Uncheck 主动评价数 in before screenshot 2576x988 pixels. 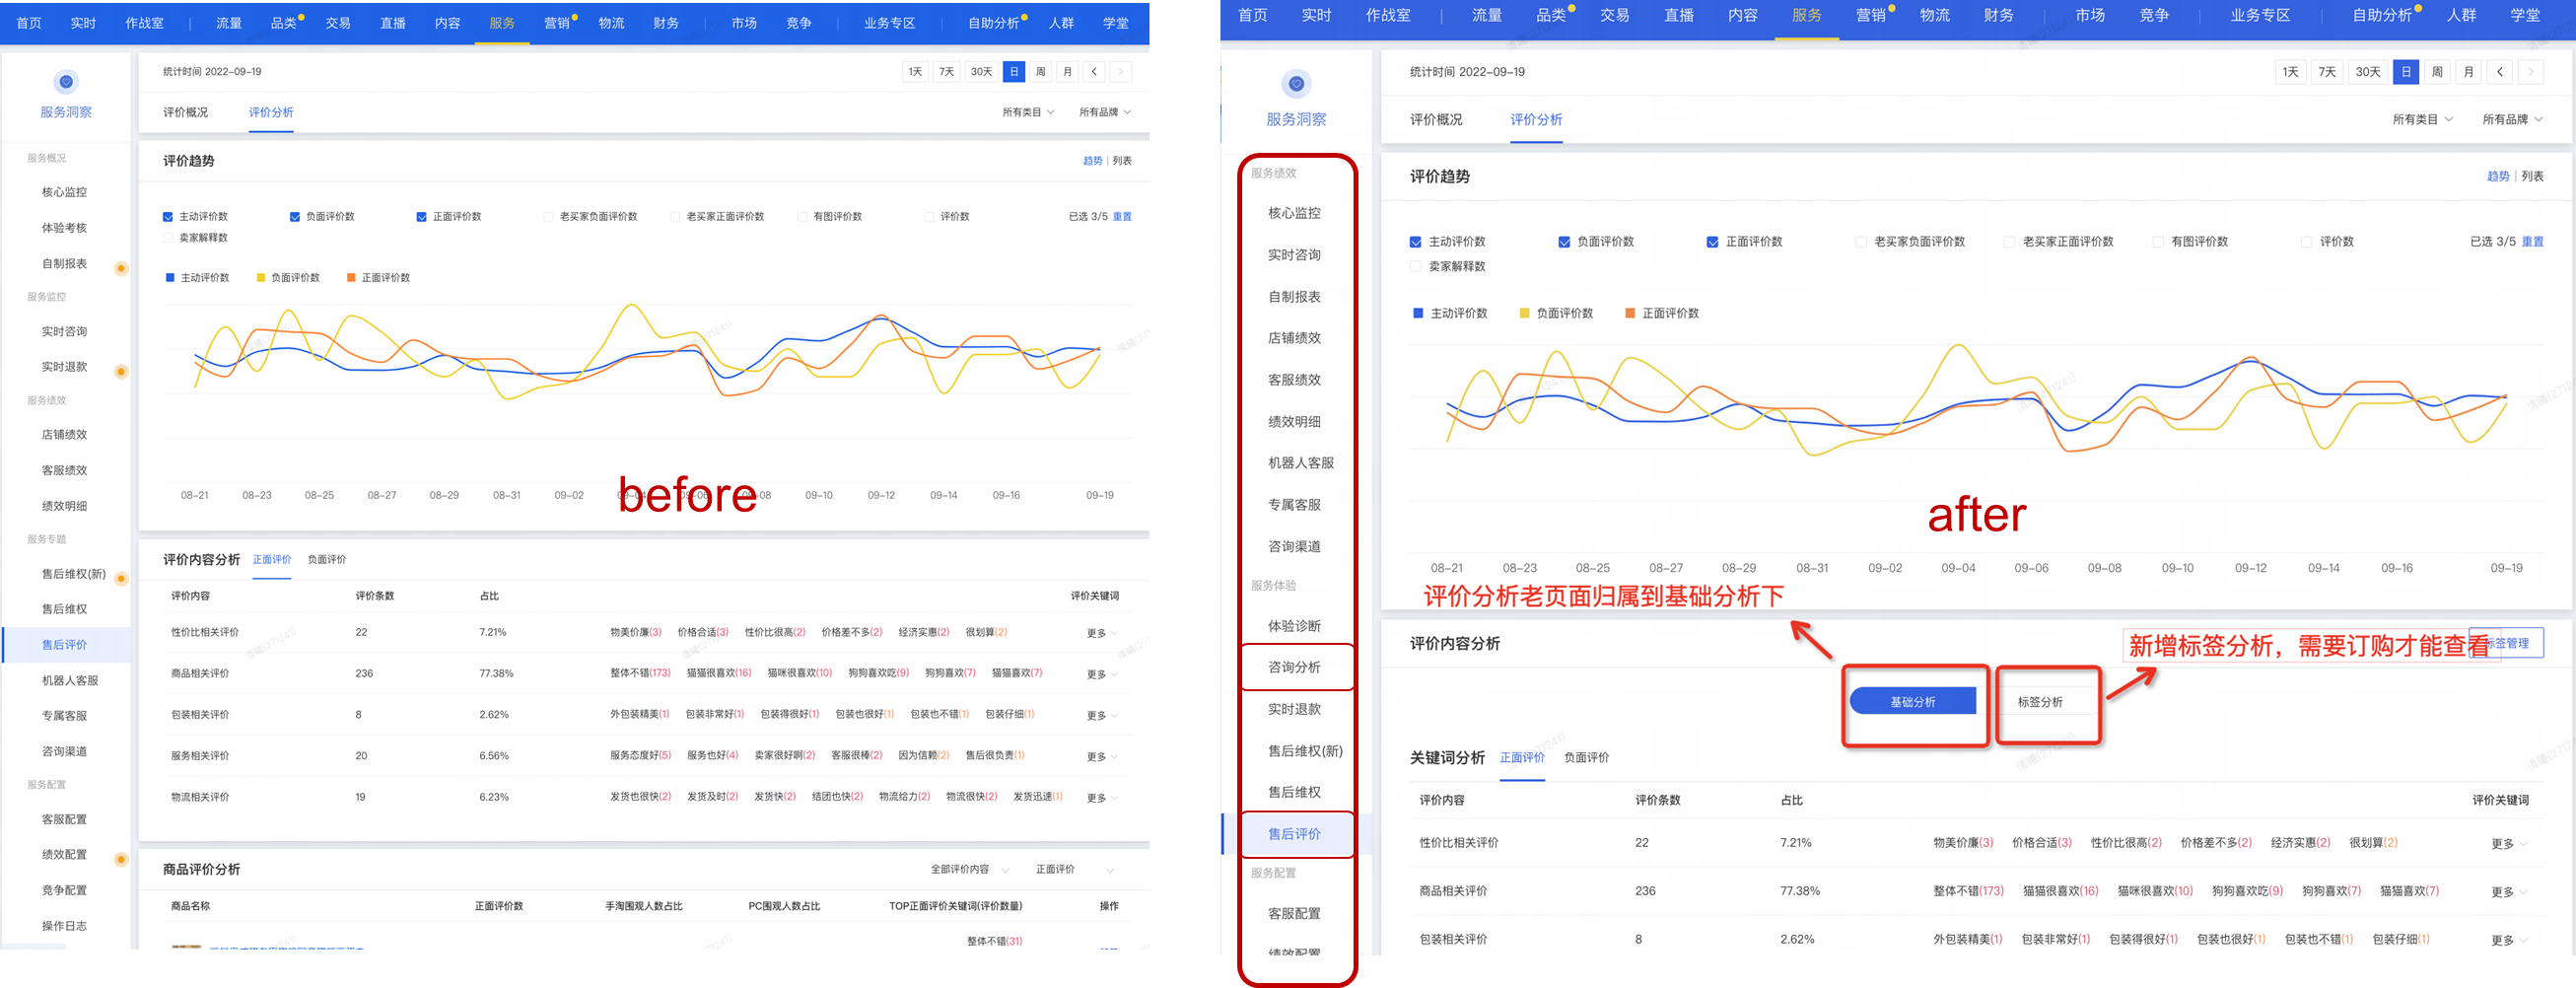tap(168, 217)
